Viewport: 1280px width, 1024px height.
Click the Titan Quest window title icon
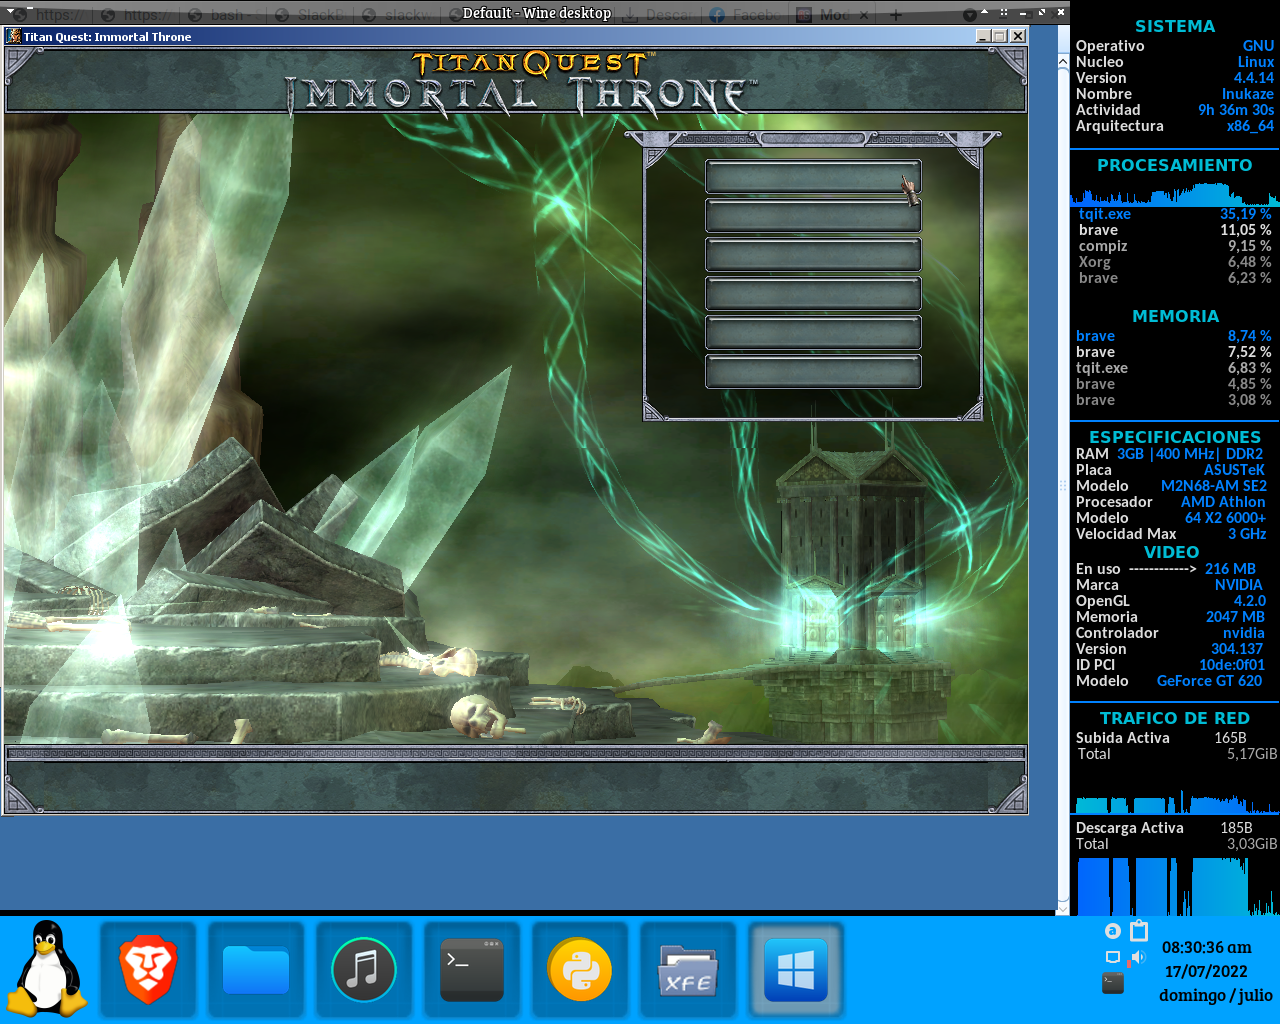pyautogui.click(x=13, y=36)
